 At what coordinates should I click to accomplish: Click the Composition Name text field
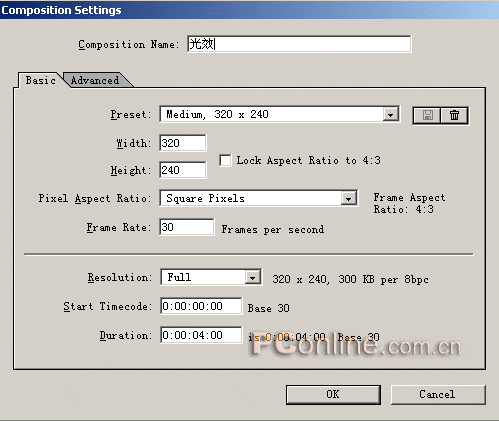(x=299, y=44)
